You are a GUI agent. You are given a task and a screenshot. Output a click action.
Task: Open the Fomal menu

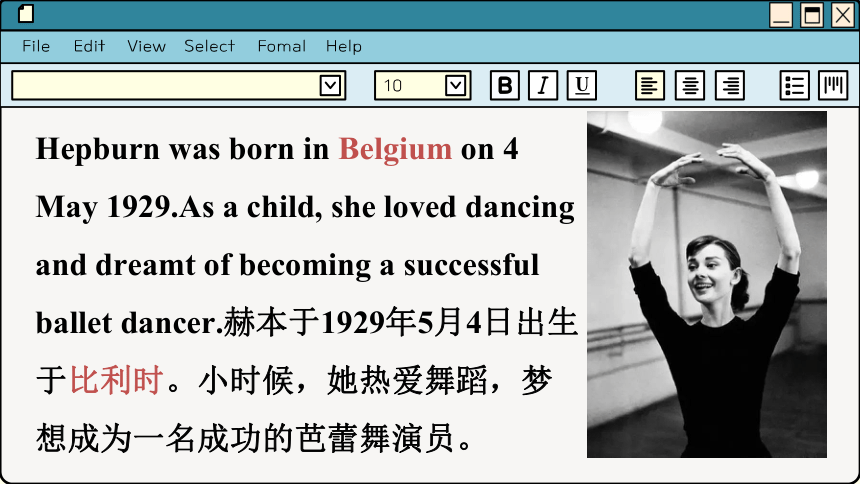282,46
